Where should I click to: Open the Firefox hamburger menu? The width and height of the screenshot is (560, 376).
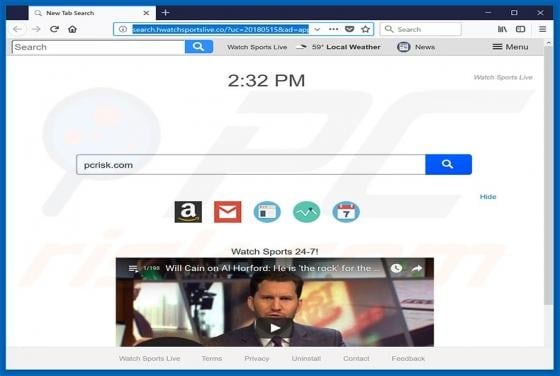pyautogui.click(x=542, y=29)
